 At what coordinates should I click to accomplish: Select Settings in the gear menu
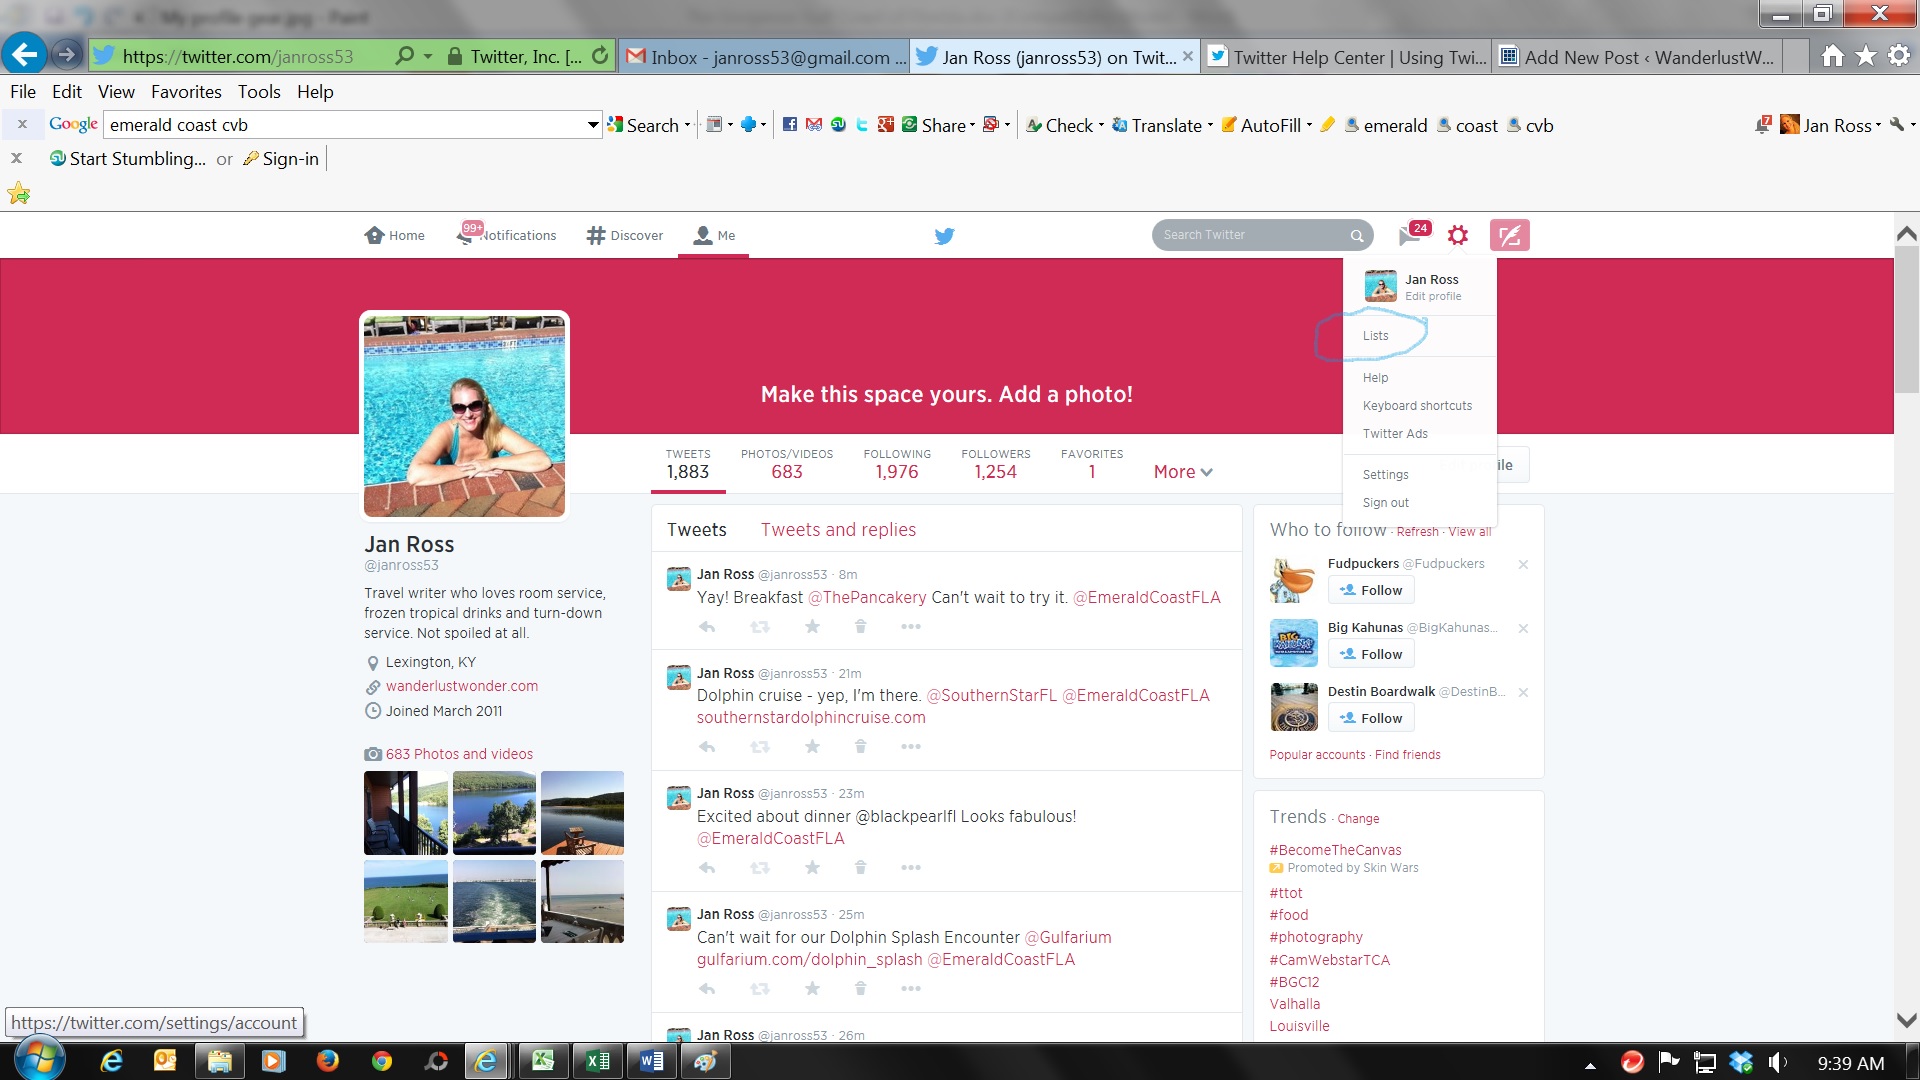[1385, 475]
